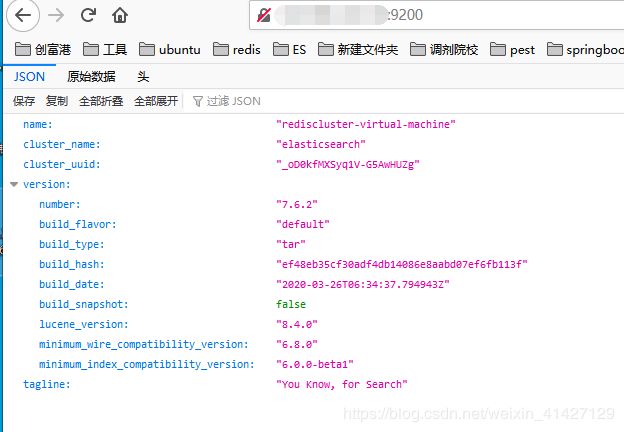Open the ubuntu bookmark folder
Image resolution: width=624 pixels, height=432 pixels.
(x=170, y=50)
